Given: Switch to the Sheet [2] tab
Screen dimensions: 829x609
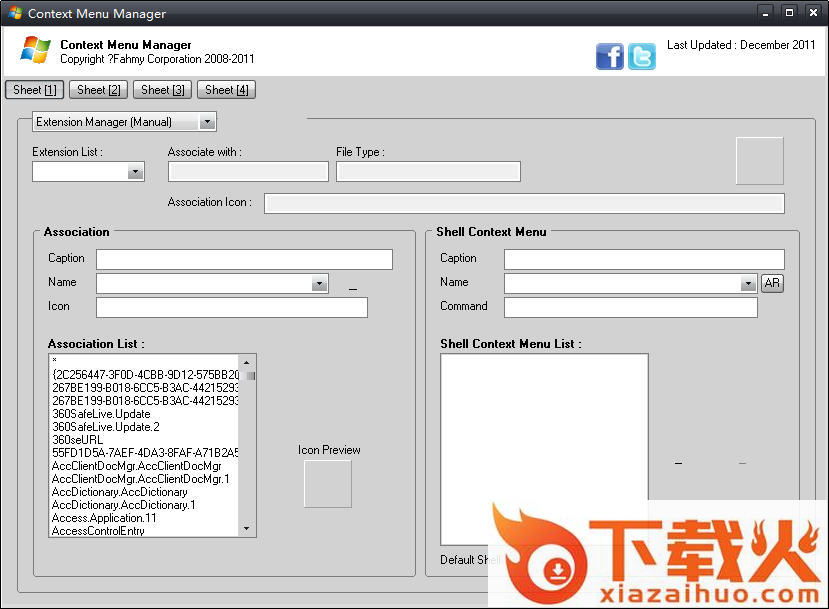Looking at the screenshot, I should tap(98, 90).
